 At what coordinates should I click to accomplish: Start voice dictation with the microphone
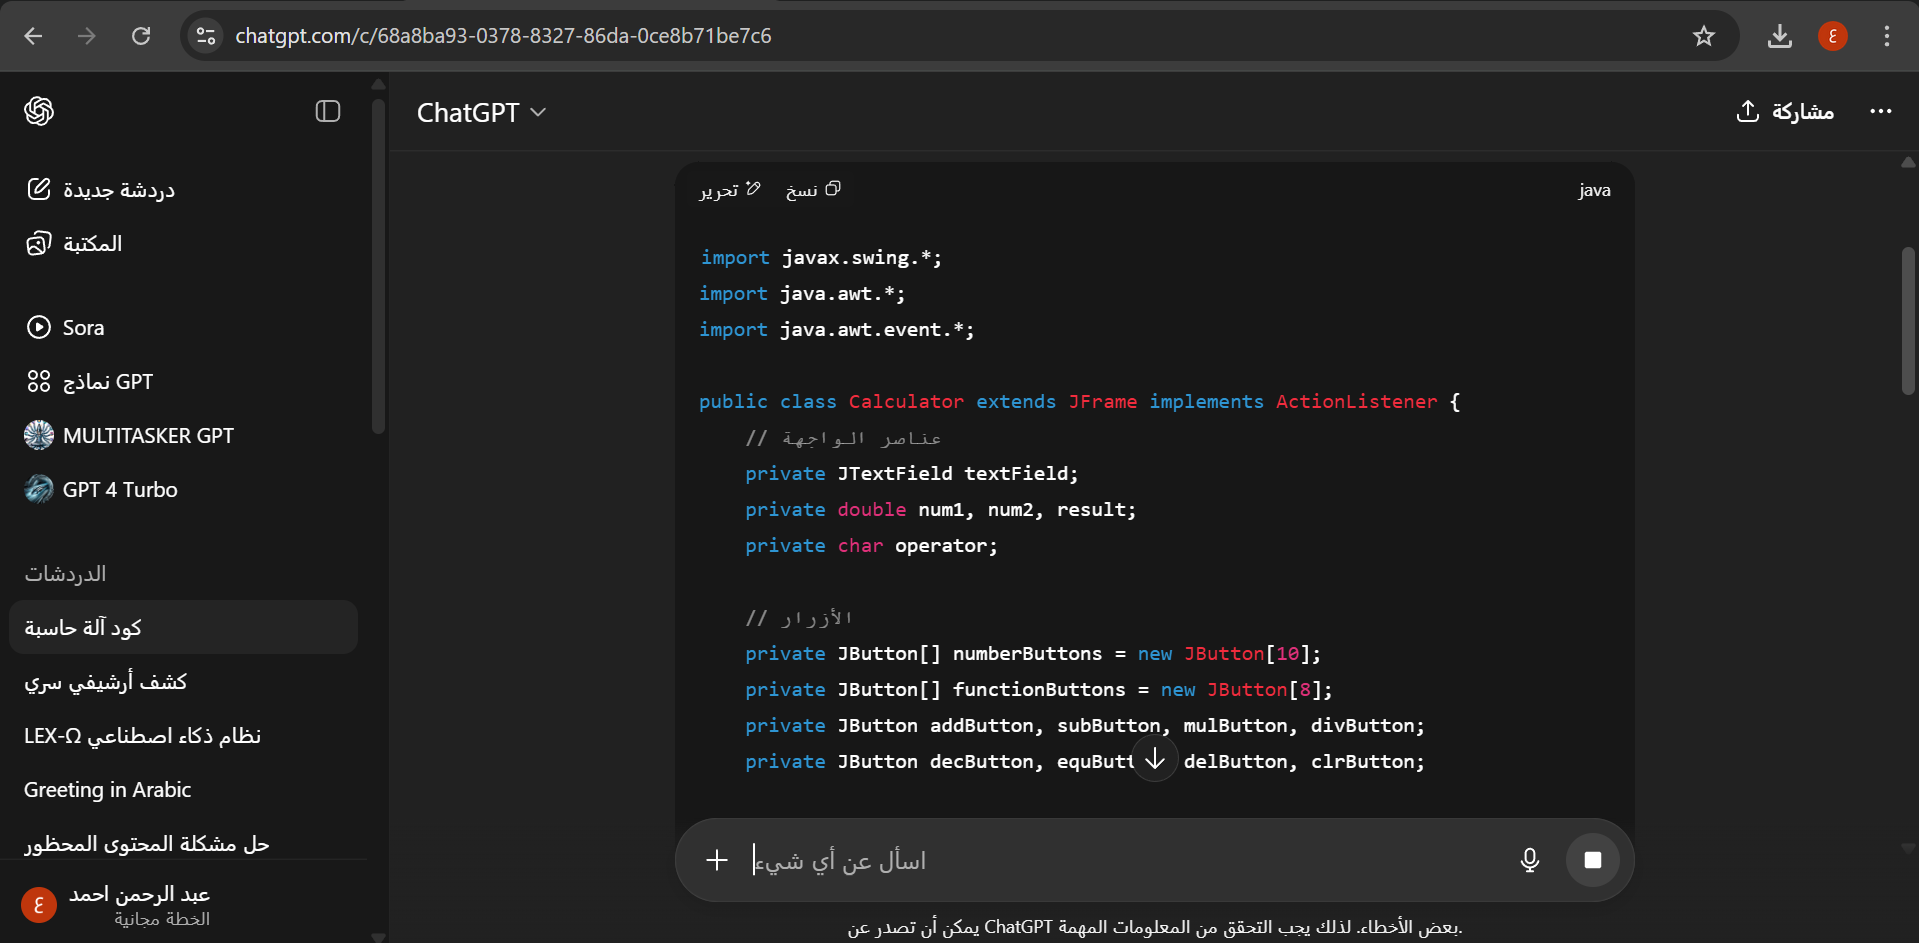pyautogui.click(x=1530, y=860)
